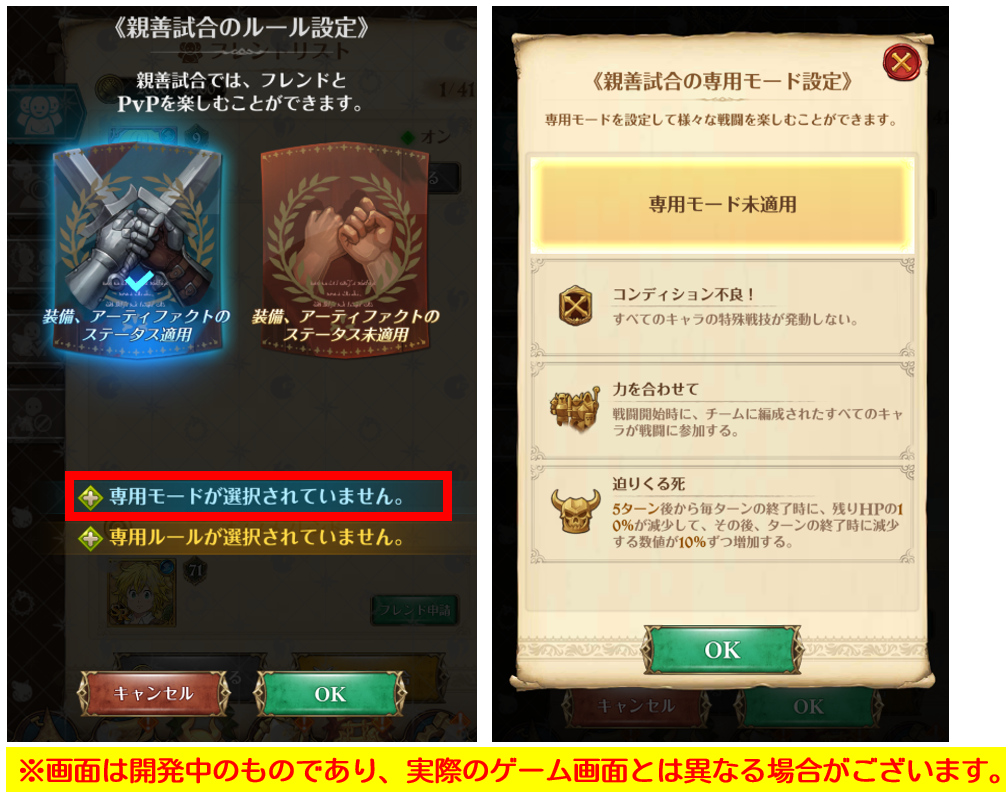1006x792 pixels.
Task: Click red キャンセル button on the left screen
Action: 153,693
